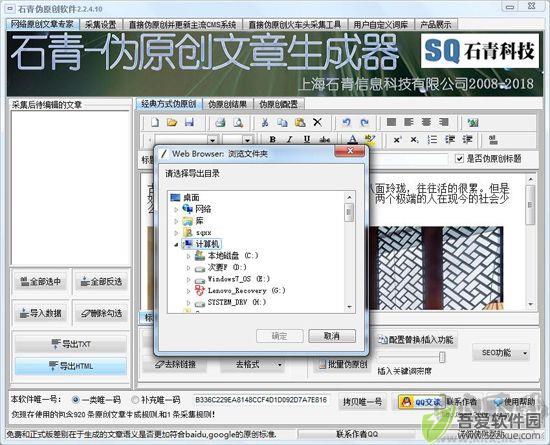This screenshot has height=445, width=550.
Task: Click the Undo arrow icon
Action: click(x=347, y=122)
